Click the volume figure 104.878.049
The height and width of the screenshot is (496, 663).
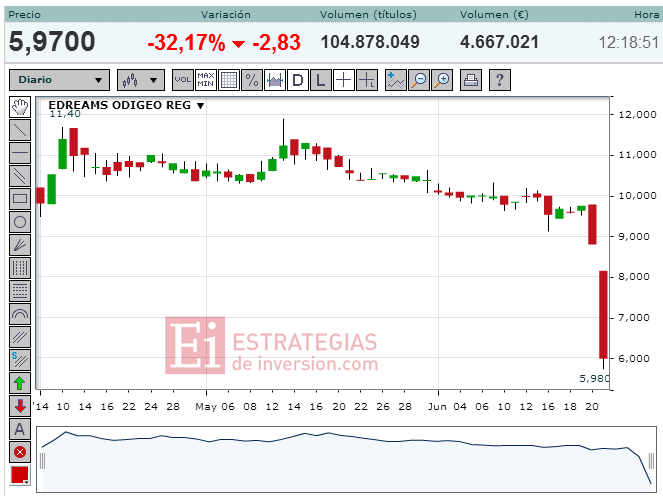[370, 42]
